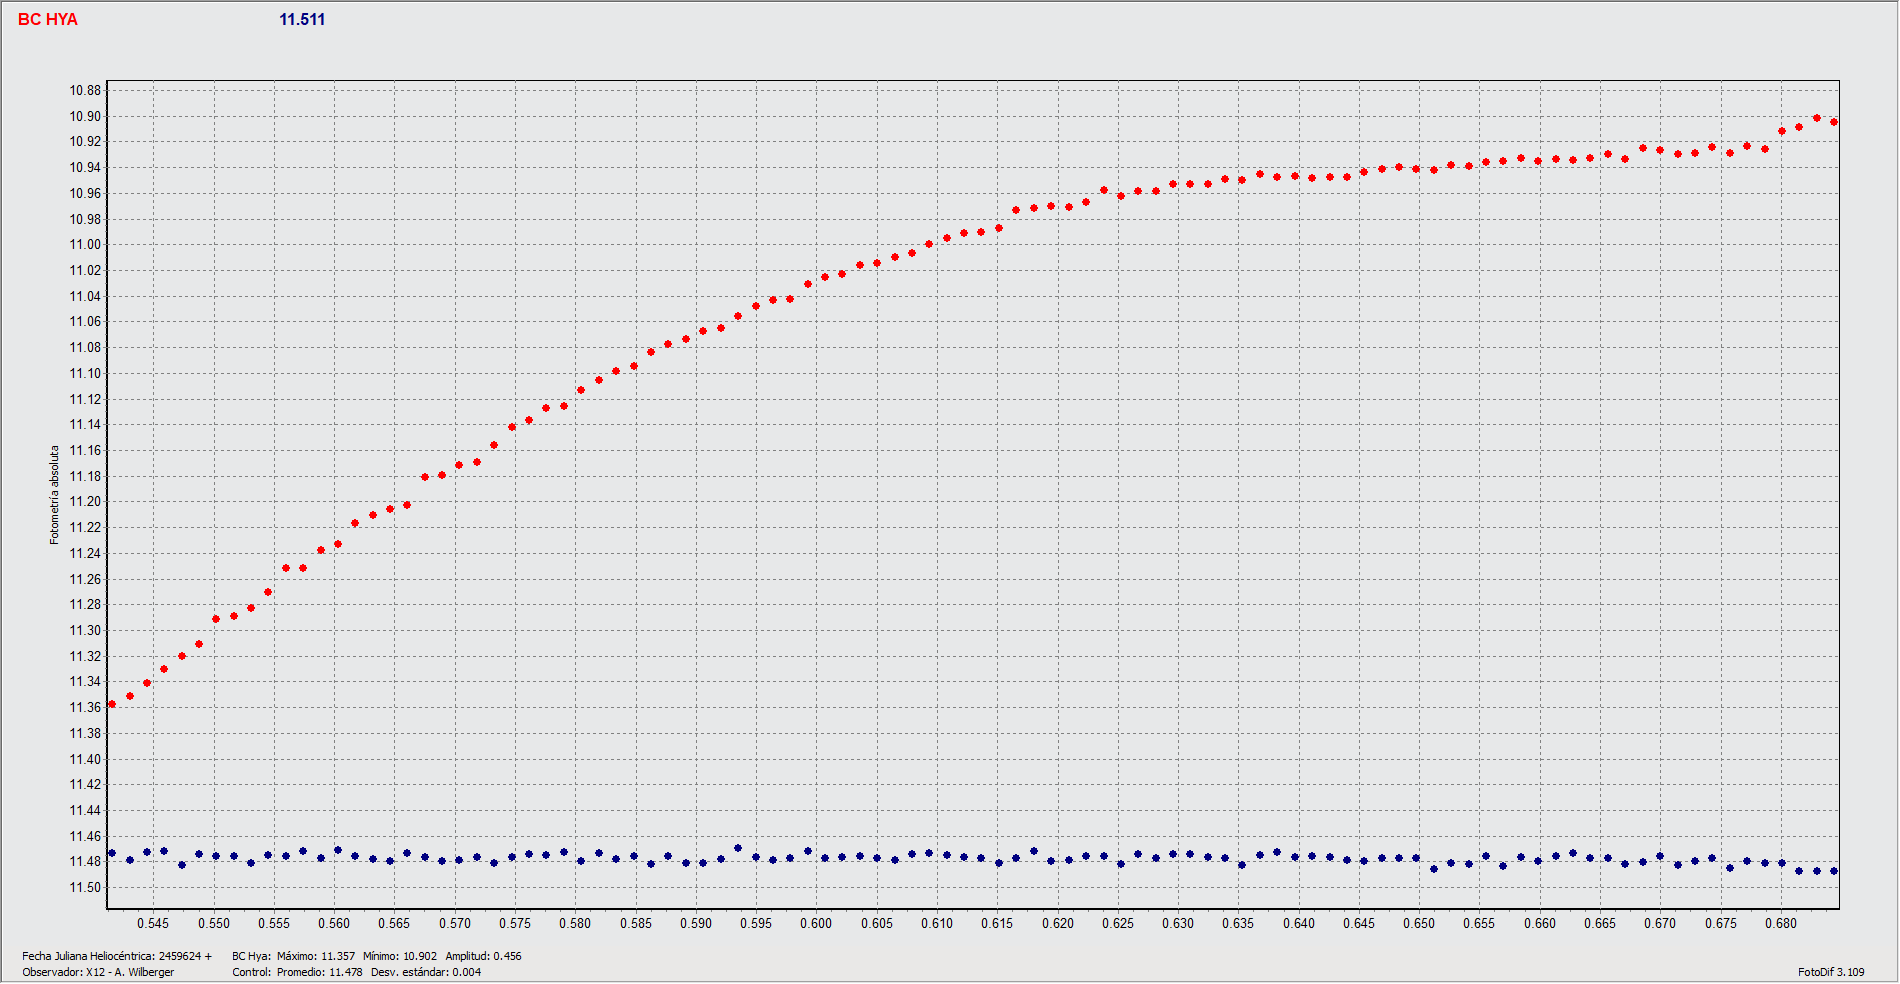Click the 10.88 label on the y-axis
1900x984 pixels.
click(85, 91)
